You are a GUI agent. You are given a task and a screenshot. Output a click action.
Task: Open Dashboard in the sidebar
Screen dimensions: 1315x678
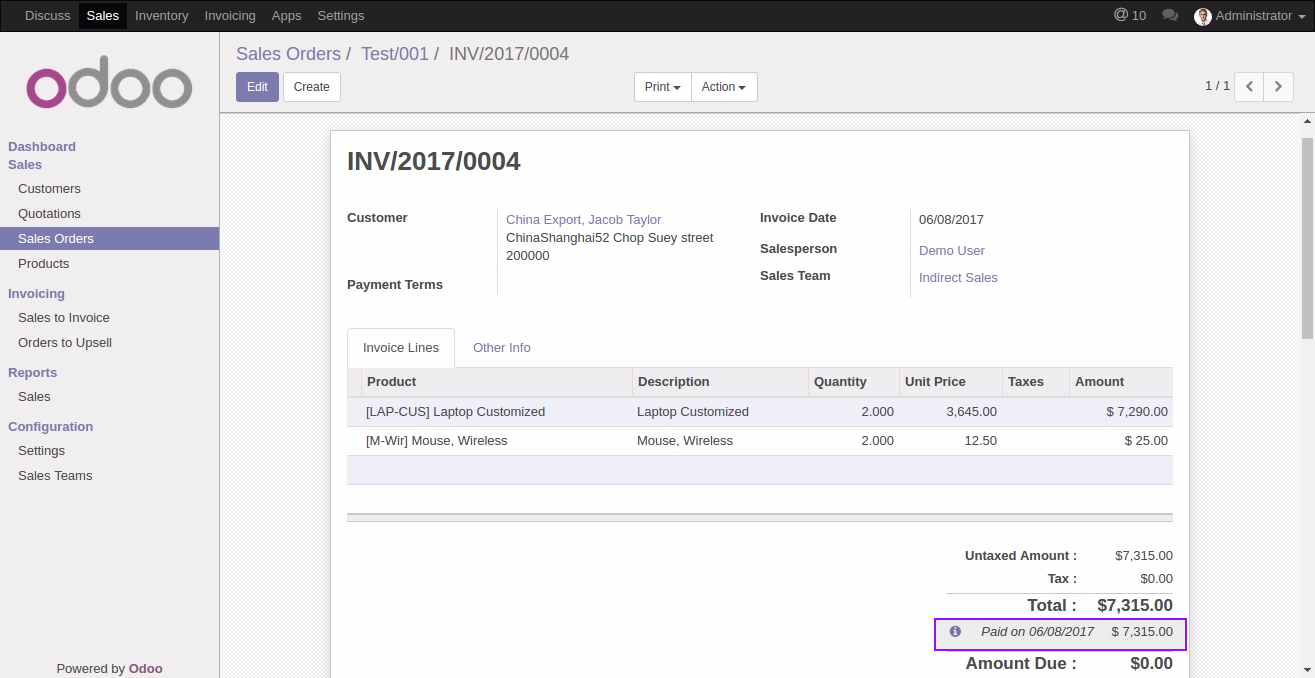pyautogui.click(x=42, y=147)
